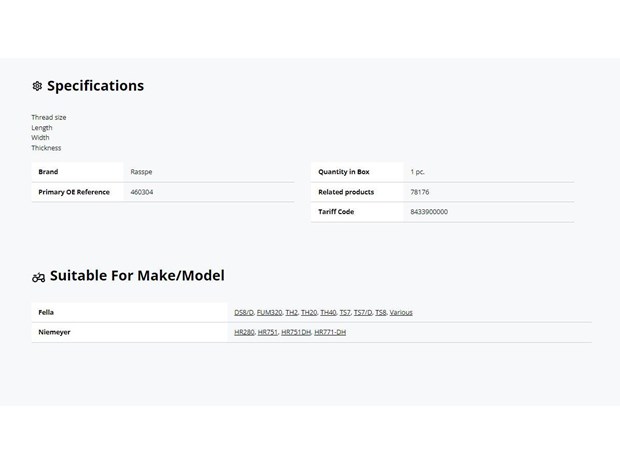Click the Primary OE Reference value 460304

coord(142,192)
